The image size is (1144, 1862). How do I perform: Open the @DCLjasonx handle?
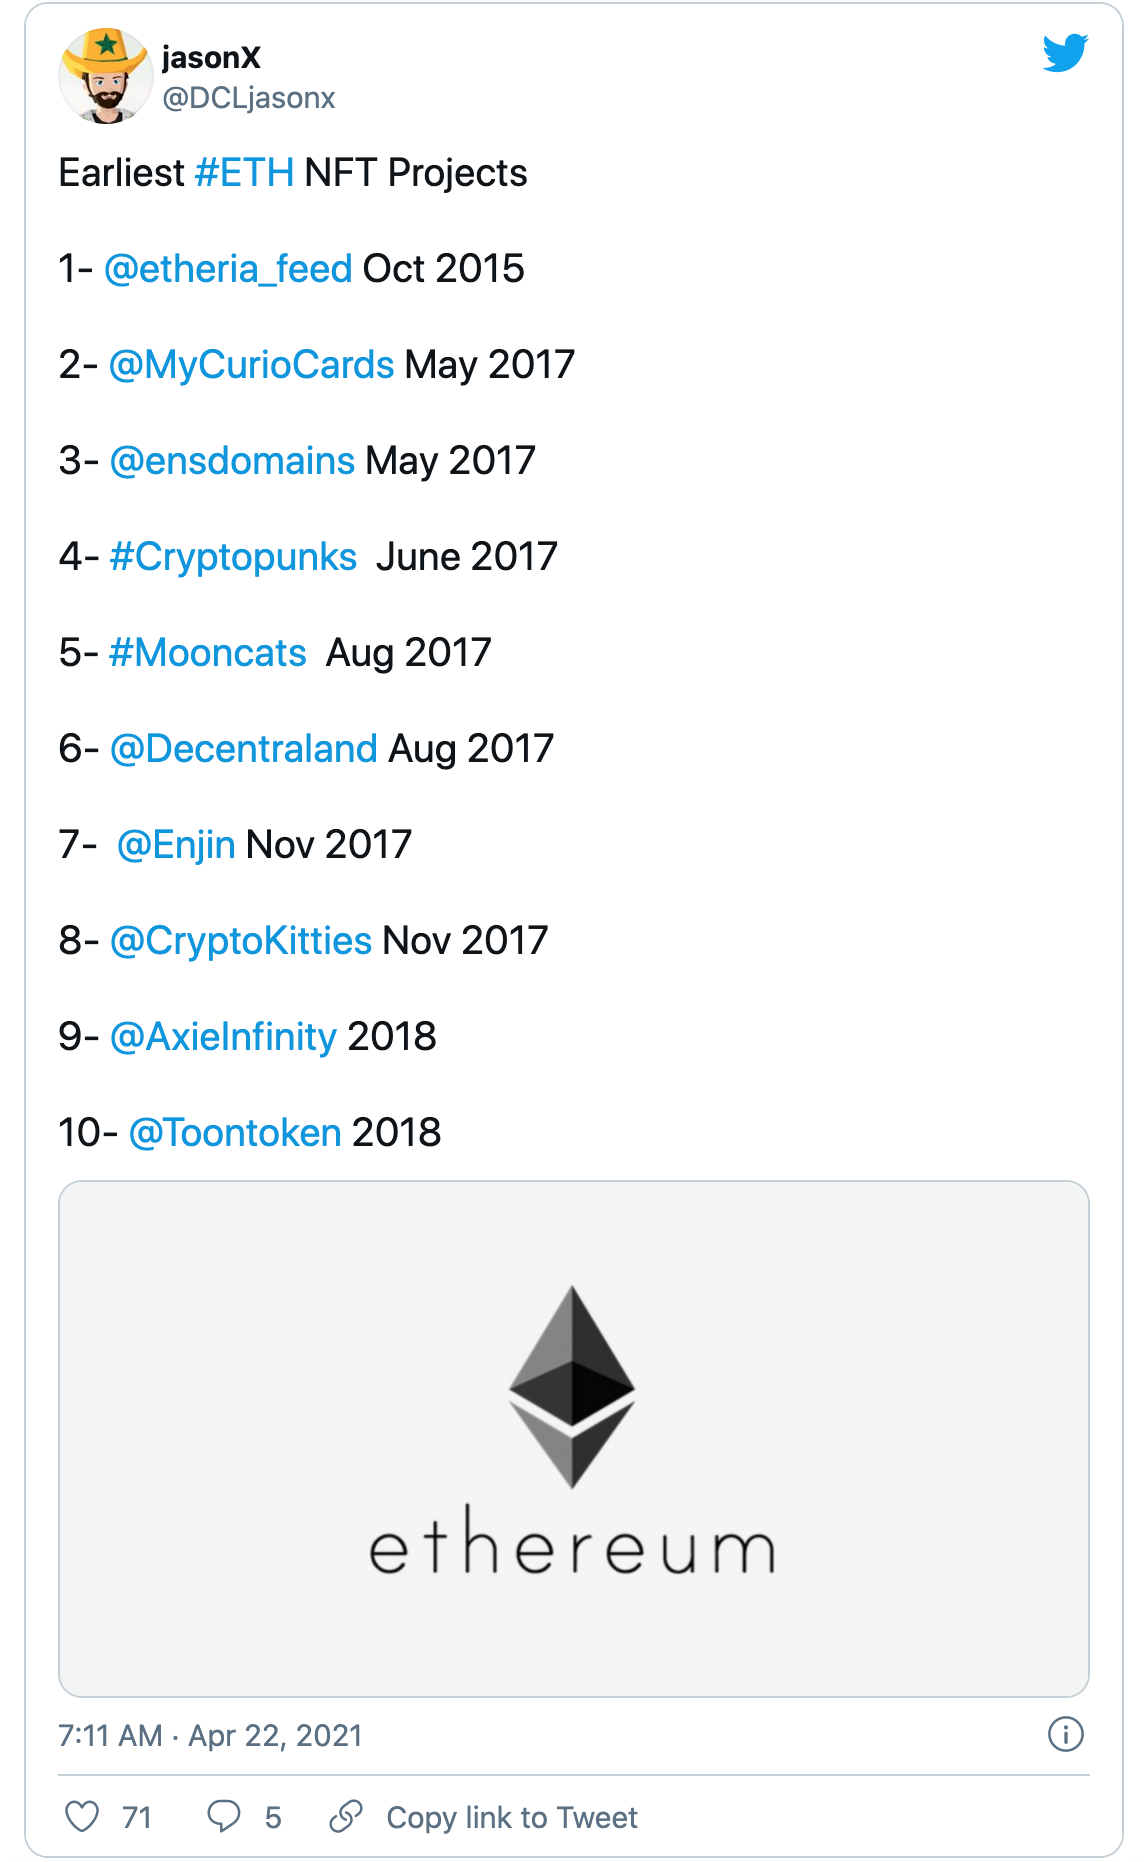click(249, 98)
